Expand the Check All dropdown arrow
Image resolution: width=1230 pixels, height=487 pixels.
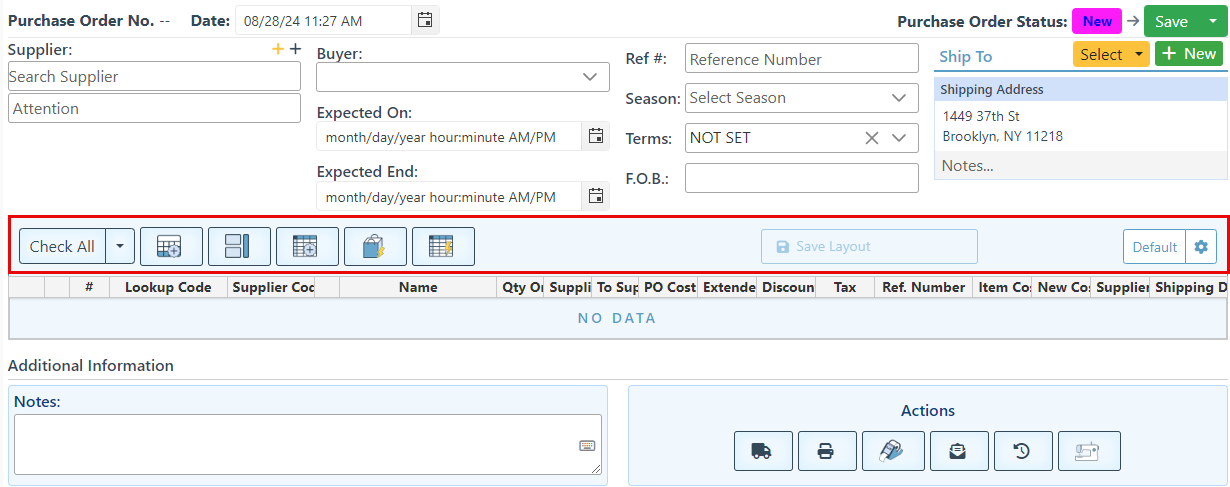pos(120,246)
